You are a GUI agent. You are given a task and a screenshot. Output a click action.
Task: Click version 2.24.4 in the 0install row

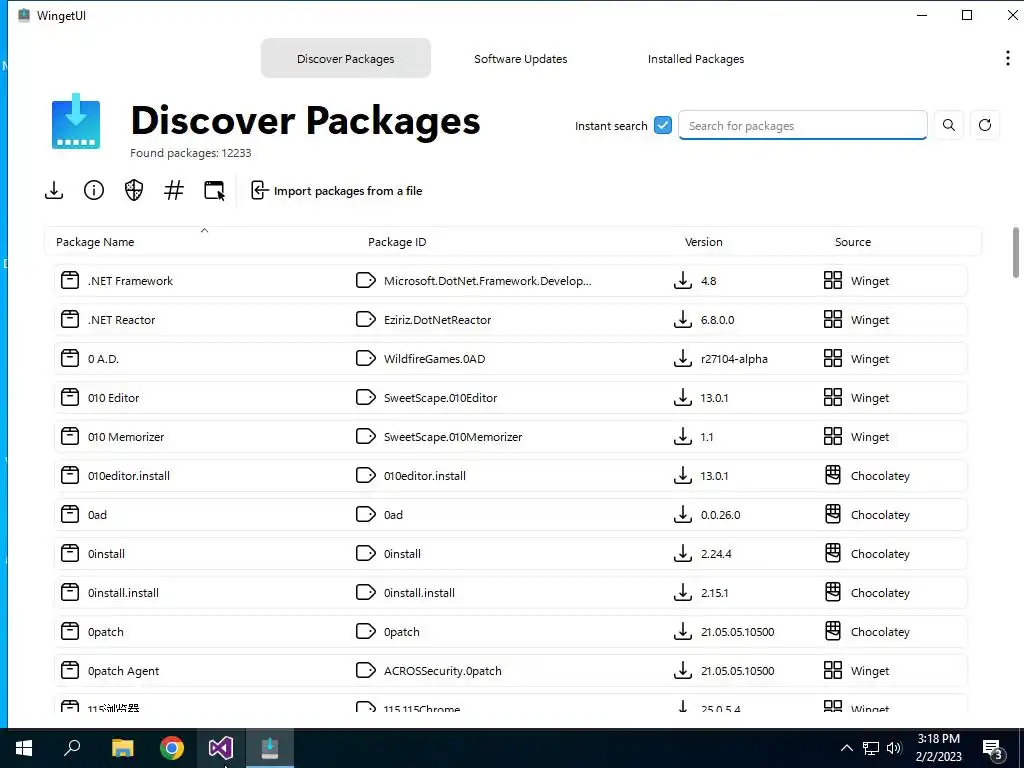click(x=716, y=554)
